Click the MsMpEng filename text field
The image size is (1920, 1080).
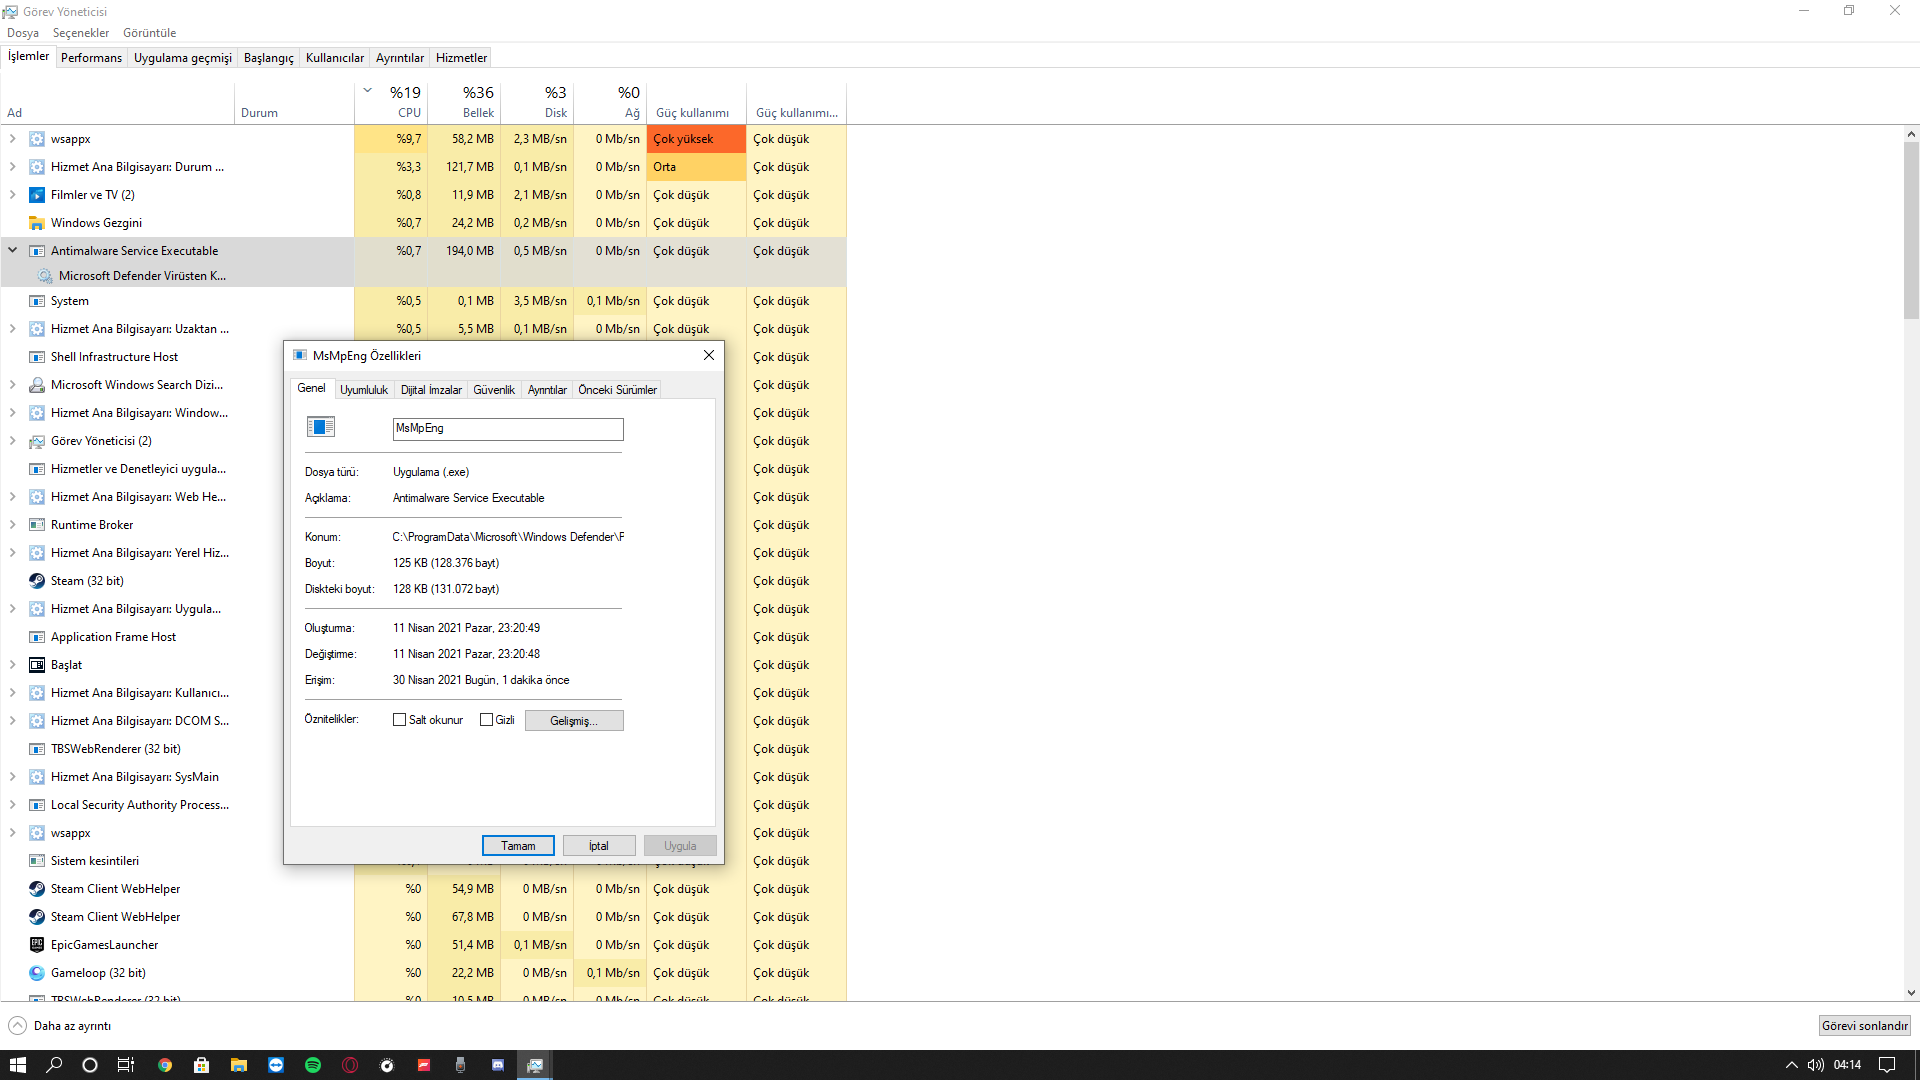(508, 429)
